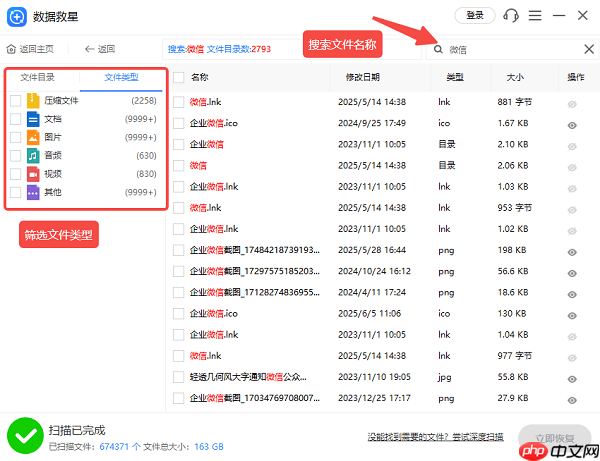Sort by the 类型 column header
The height and width of the screenshot is (461, 600).
pos(455,77)
